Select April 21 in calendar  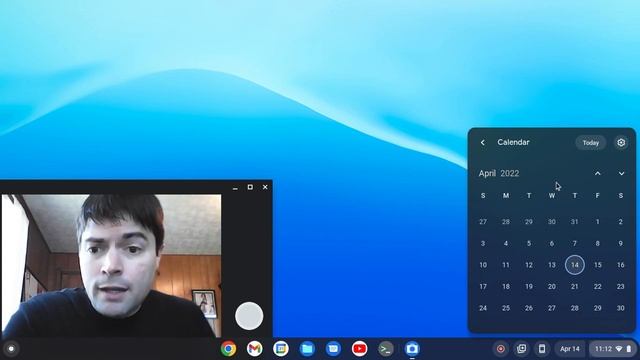tap(575, 287)
